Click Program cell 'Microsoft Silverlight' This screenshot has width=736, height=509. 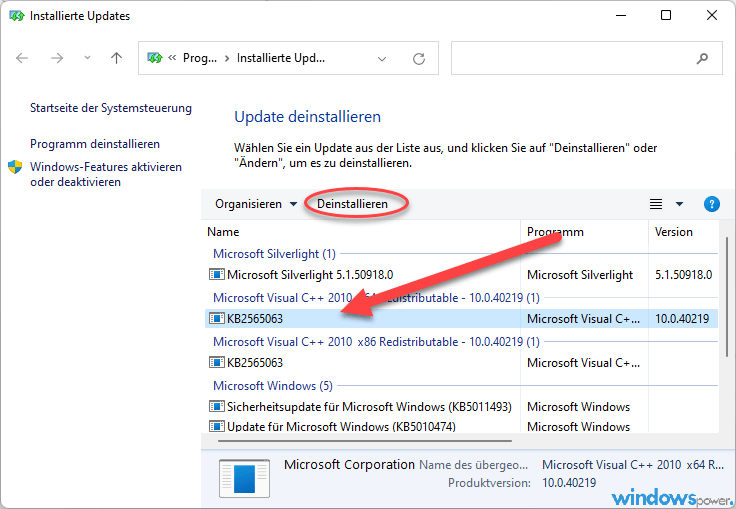580,275
